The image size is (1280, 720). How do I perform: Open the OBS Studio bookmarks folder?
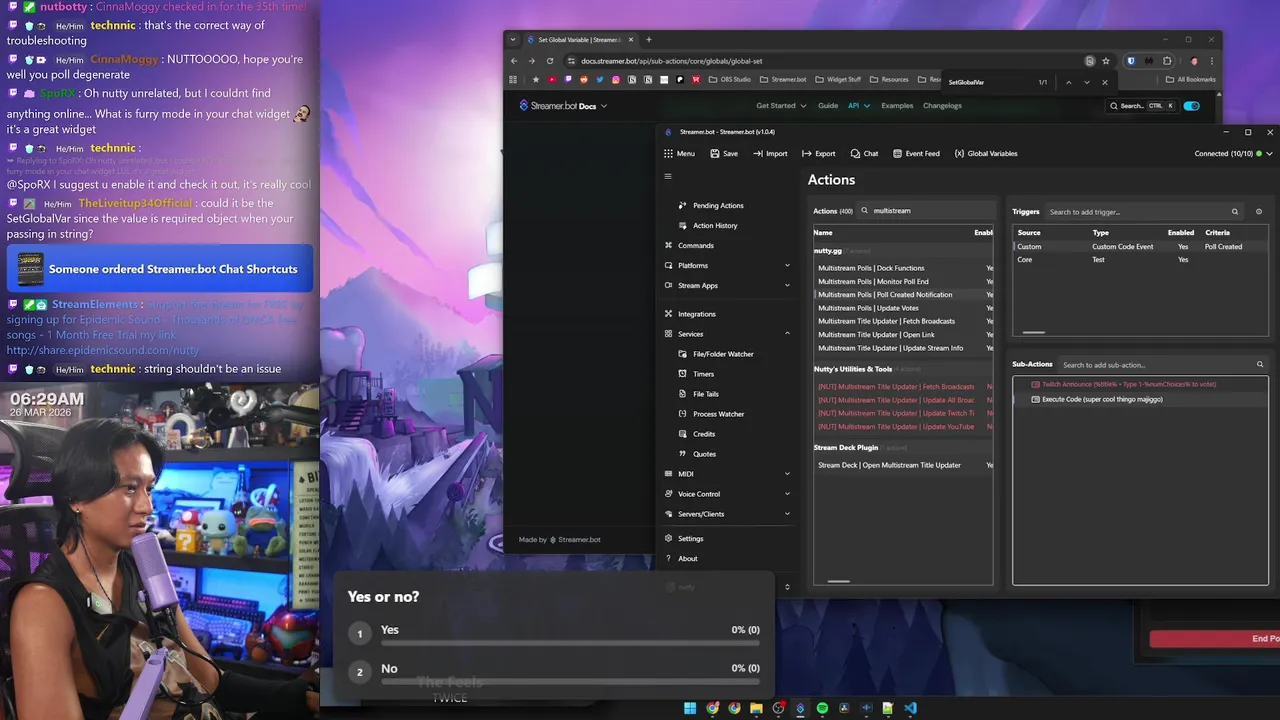pos(730,79)
